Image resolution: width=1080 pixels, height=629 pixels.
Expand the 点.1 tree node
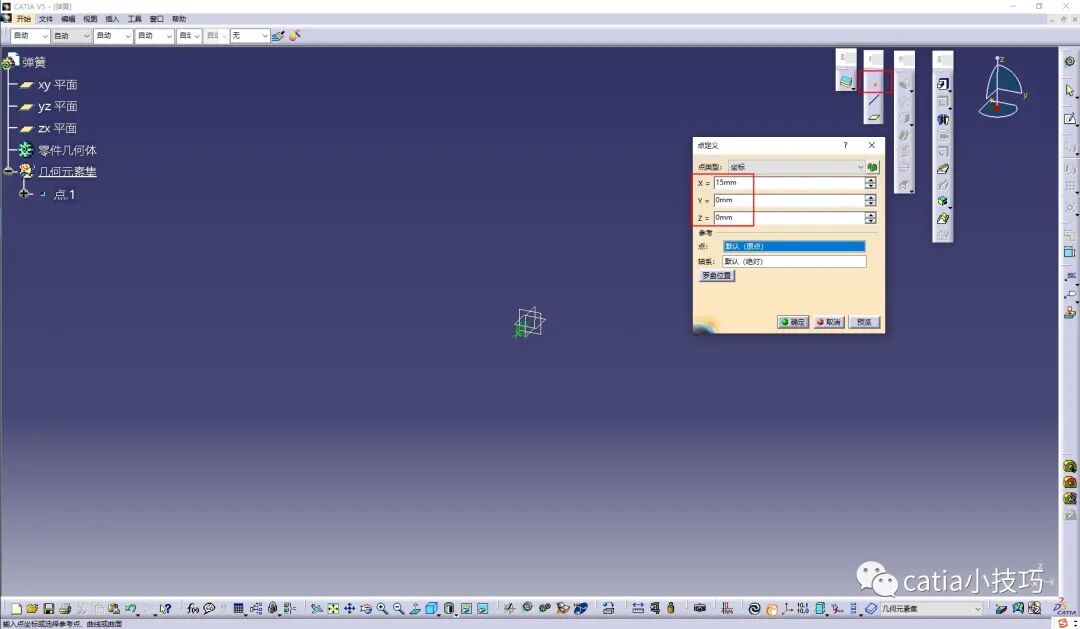[24, 194]
